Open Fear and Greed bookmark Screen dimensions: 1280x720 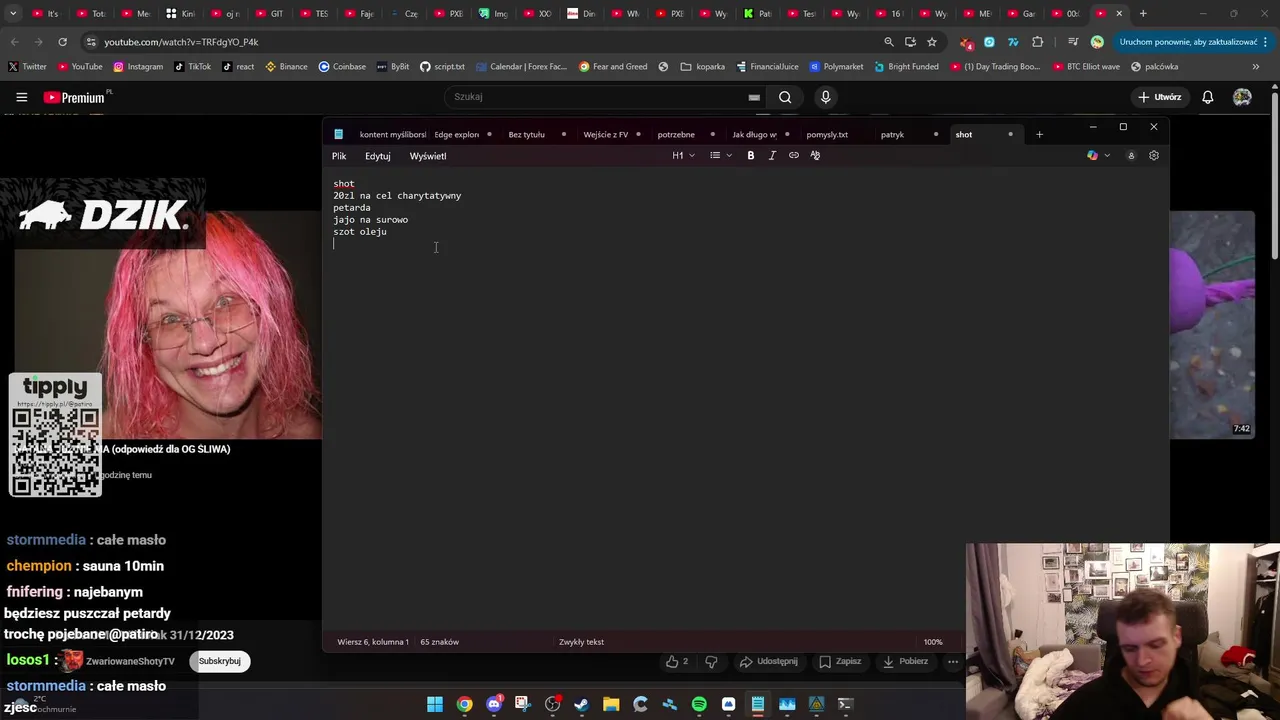[613, 67]
